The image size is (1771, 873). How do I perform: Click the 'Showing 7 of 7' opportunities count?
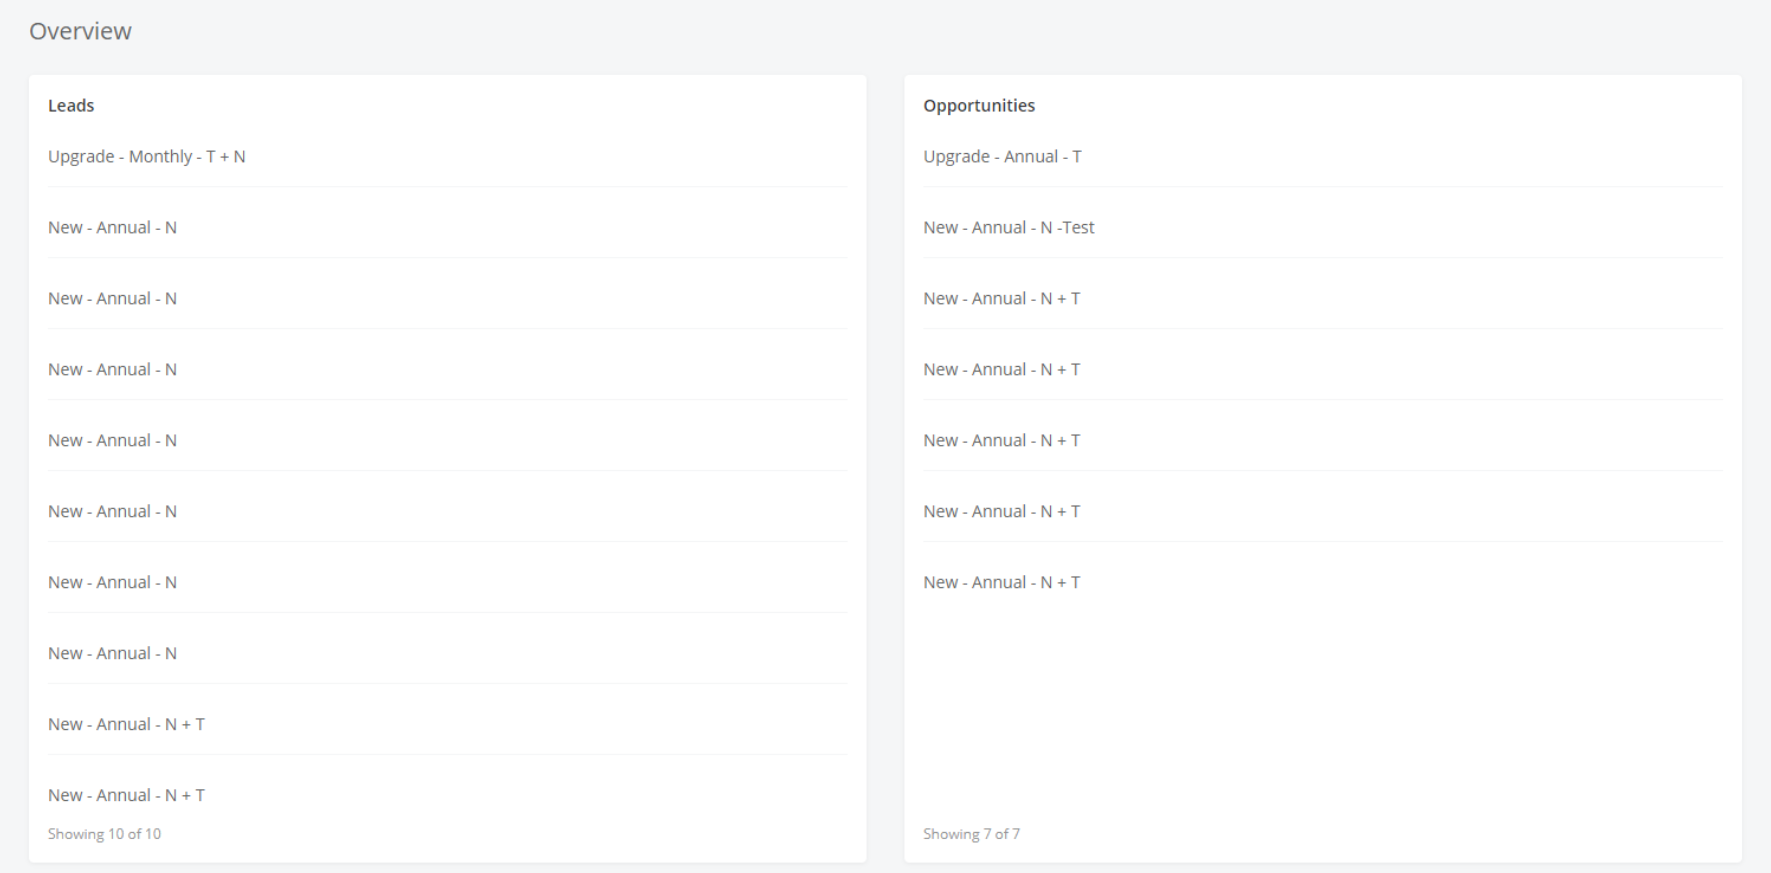(x=971, y=834)
